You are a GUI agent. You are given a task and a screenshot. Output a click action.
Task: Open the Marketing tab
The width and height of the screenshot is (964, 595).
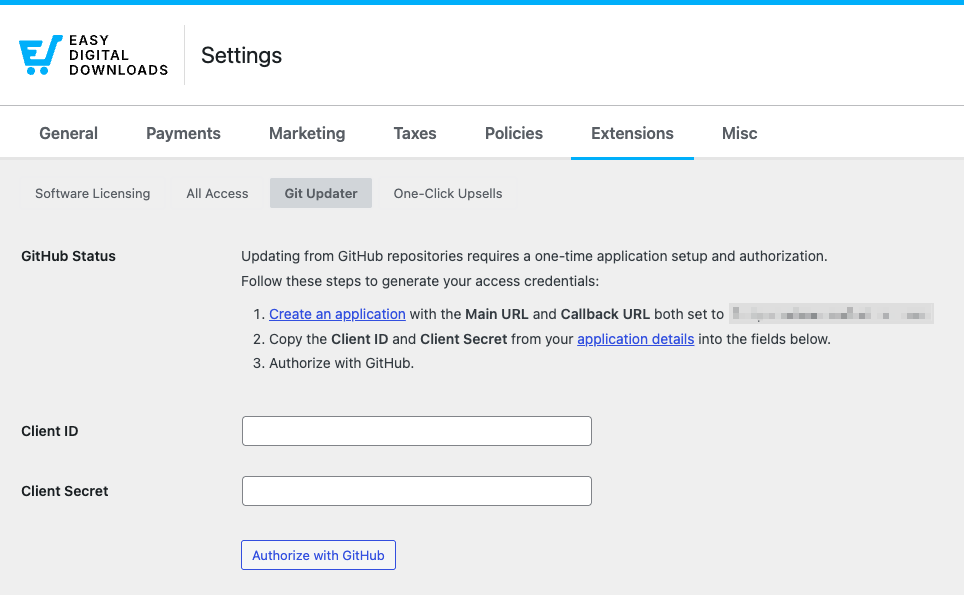point(307,133)
